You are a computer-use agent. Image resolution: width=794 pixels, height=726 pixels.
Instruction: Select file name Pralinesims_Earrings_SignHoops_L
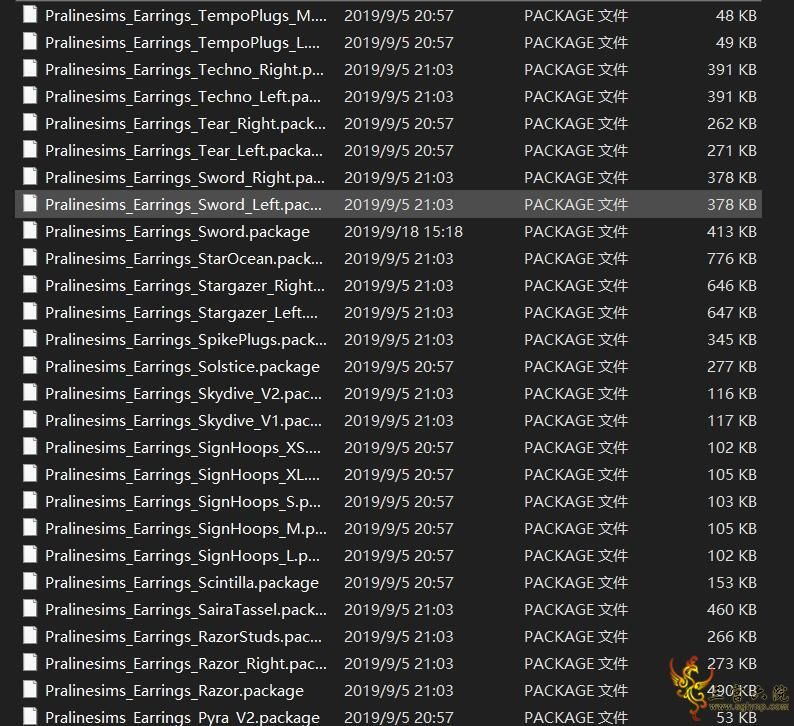[x=182, y=556]
